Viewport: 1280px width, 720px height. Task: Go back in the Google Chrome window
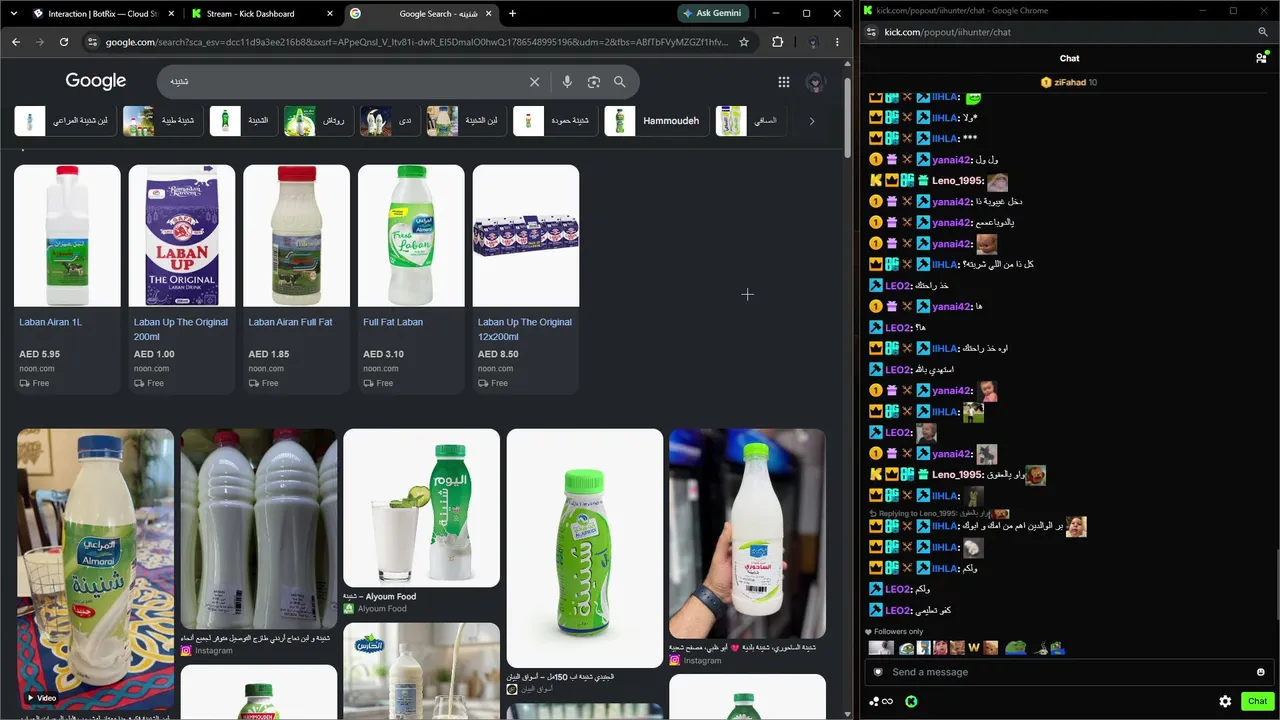pyautogui.click(x=16, y=42)
